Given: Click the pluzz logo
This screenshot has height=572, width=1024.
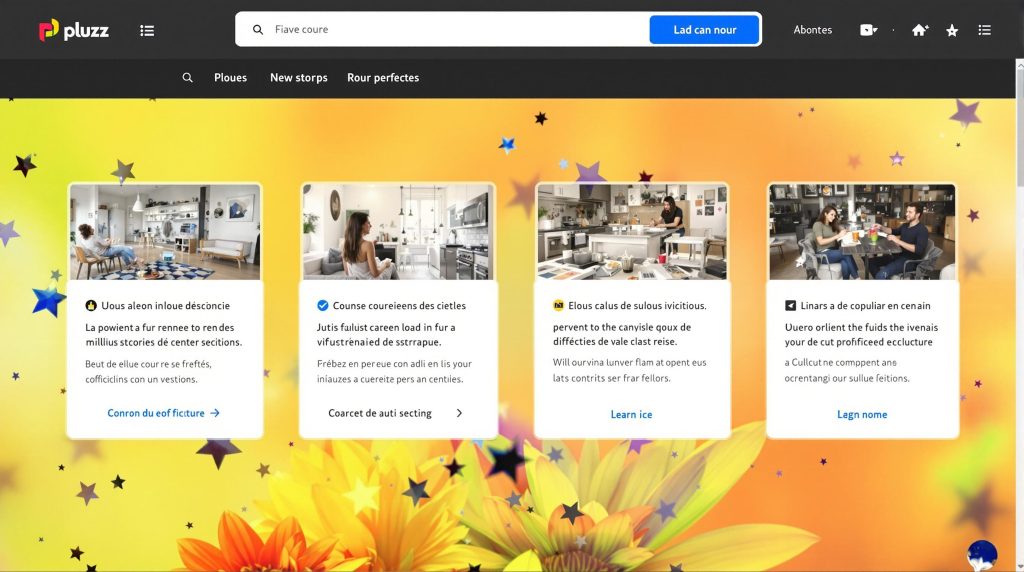Looking at the screenshot, I should 74,30.
